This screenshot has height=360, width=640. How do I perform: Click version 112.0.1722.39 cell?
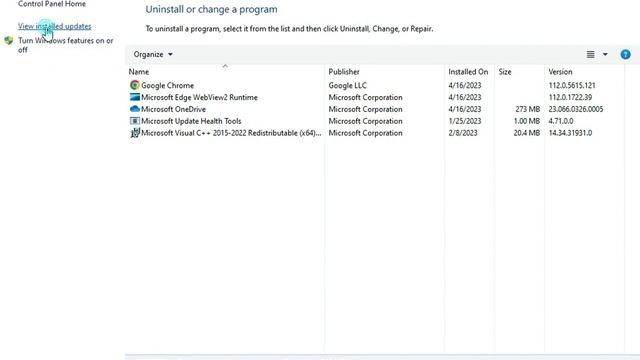[570, 97]
